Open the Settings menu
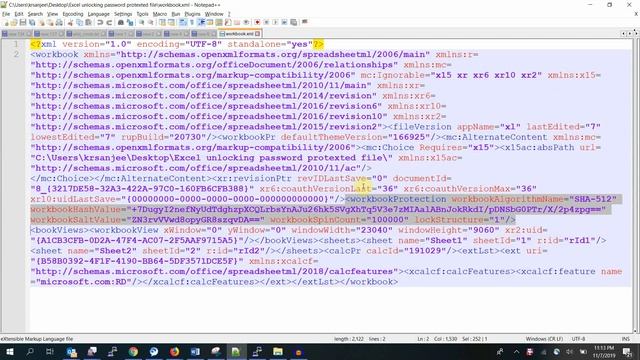This screenshot has height=360, width=640. [123, 14]
